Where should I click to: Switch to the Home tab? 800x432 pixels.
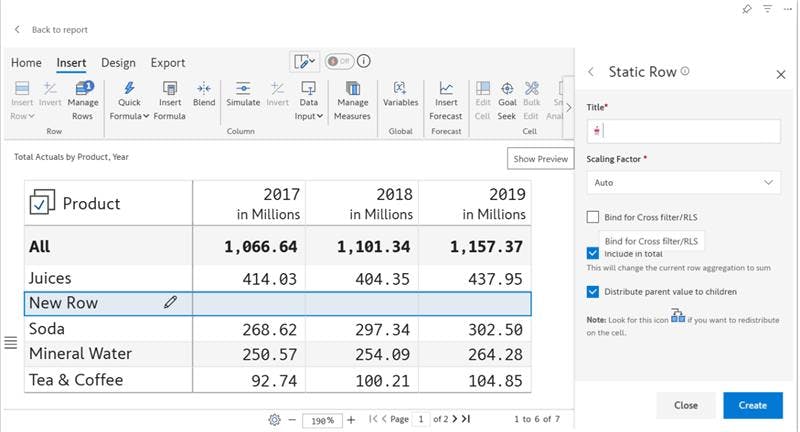(x=26, y=63)
